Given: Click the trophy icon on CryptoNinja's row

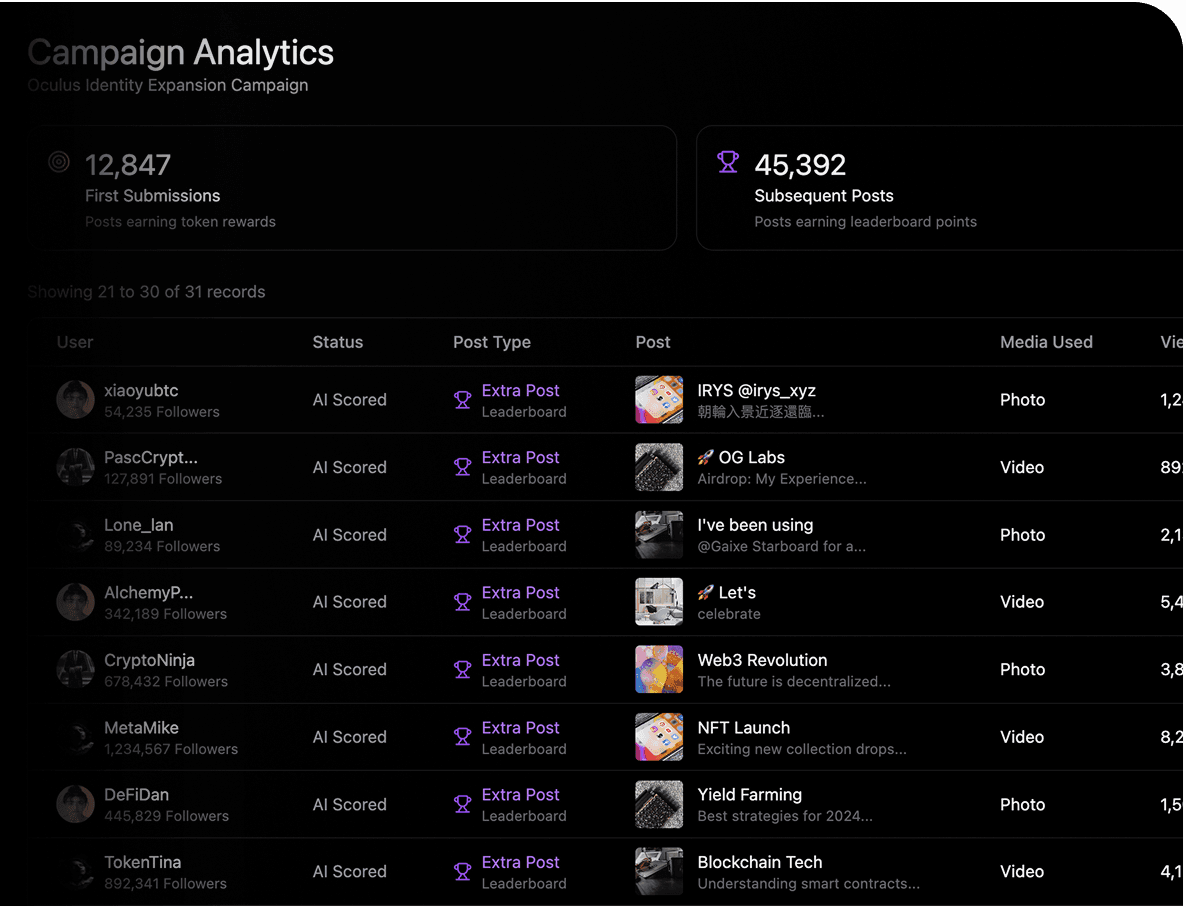Looking at the screenshot, I should (x=462, y=669).
